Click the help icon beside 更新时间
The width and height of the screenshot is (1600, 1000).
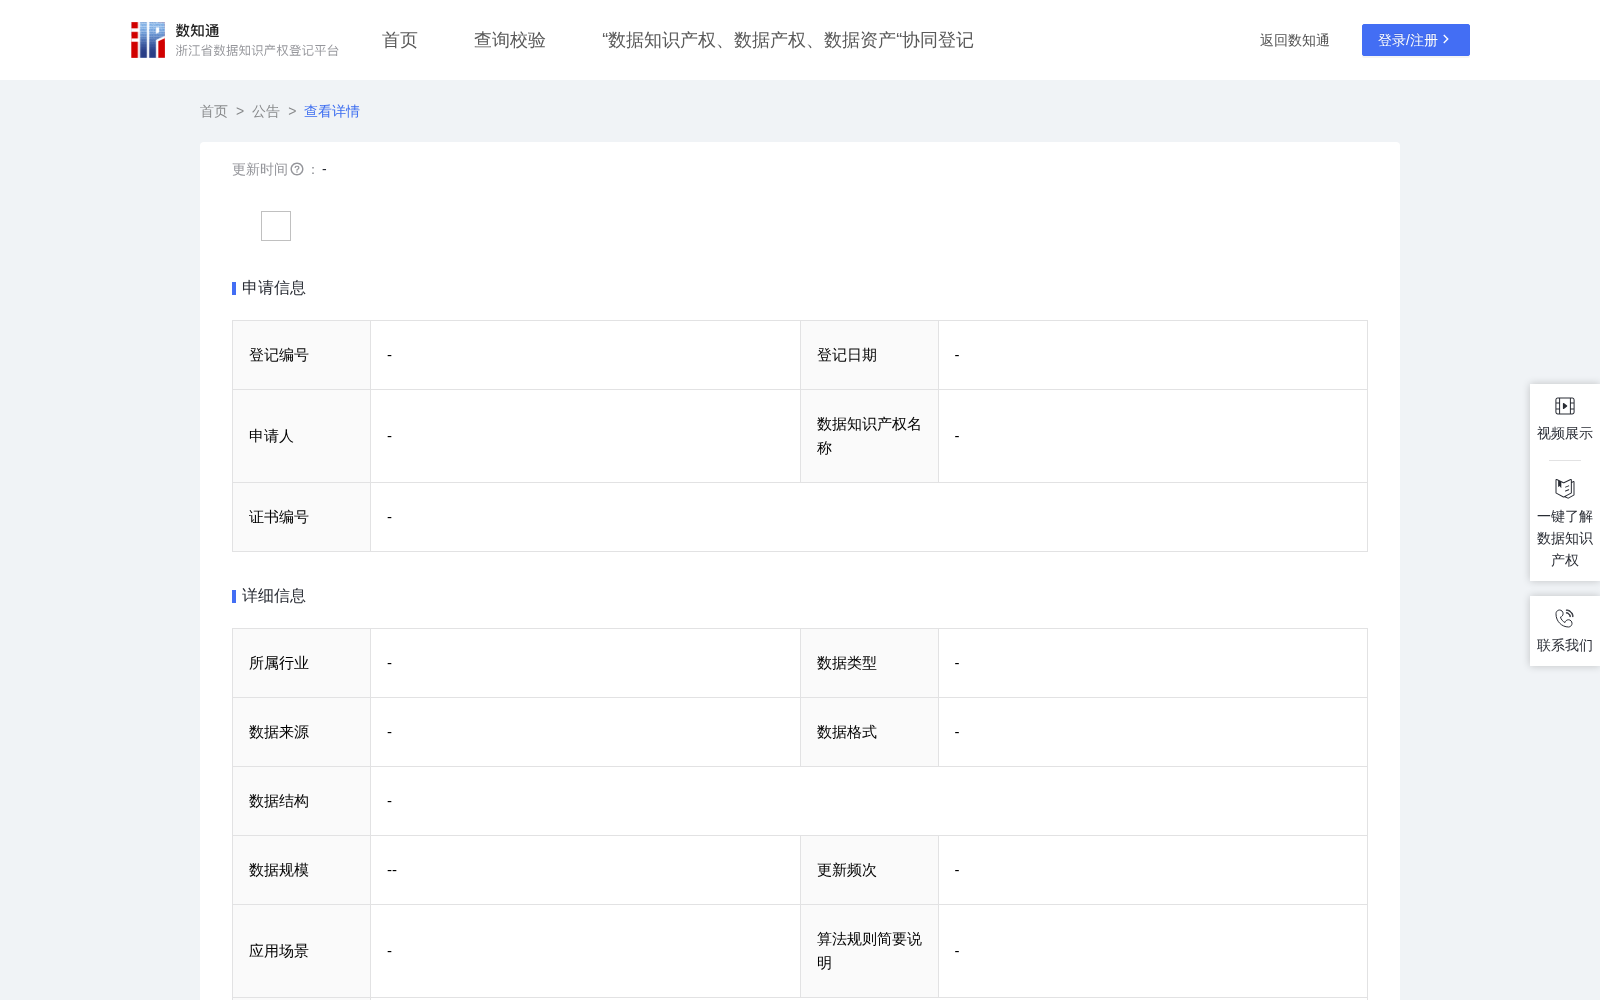297,169
